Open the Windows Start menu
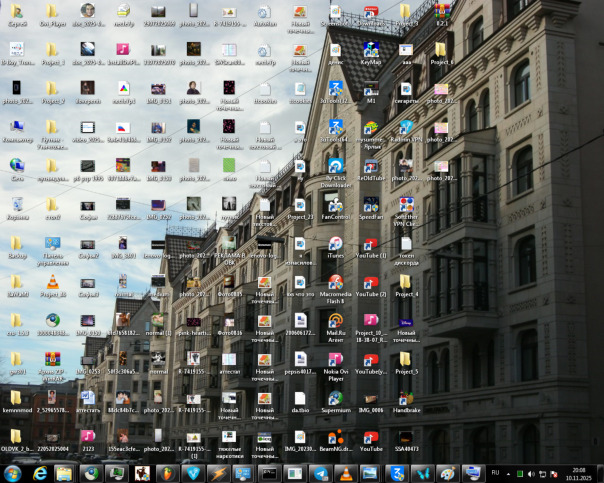Image resolution: width=604 pixels, height=483 pixels. pyautogui.click(x=14, y=473)
